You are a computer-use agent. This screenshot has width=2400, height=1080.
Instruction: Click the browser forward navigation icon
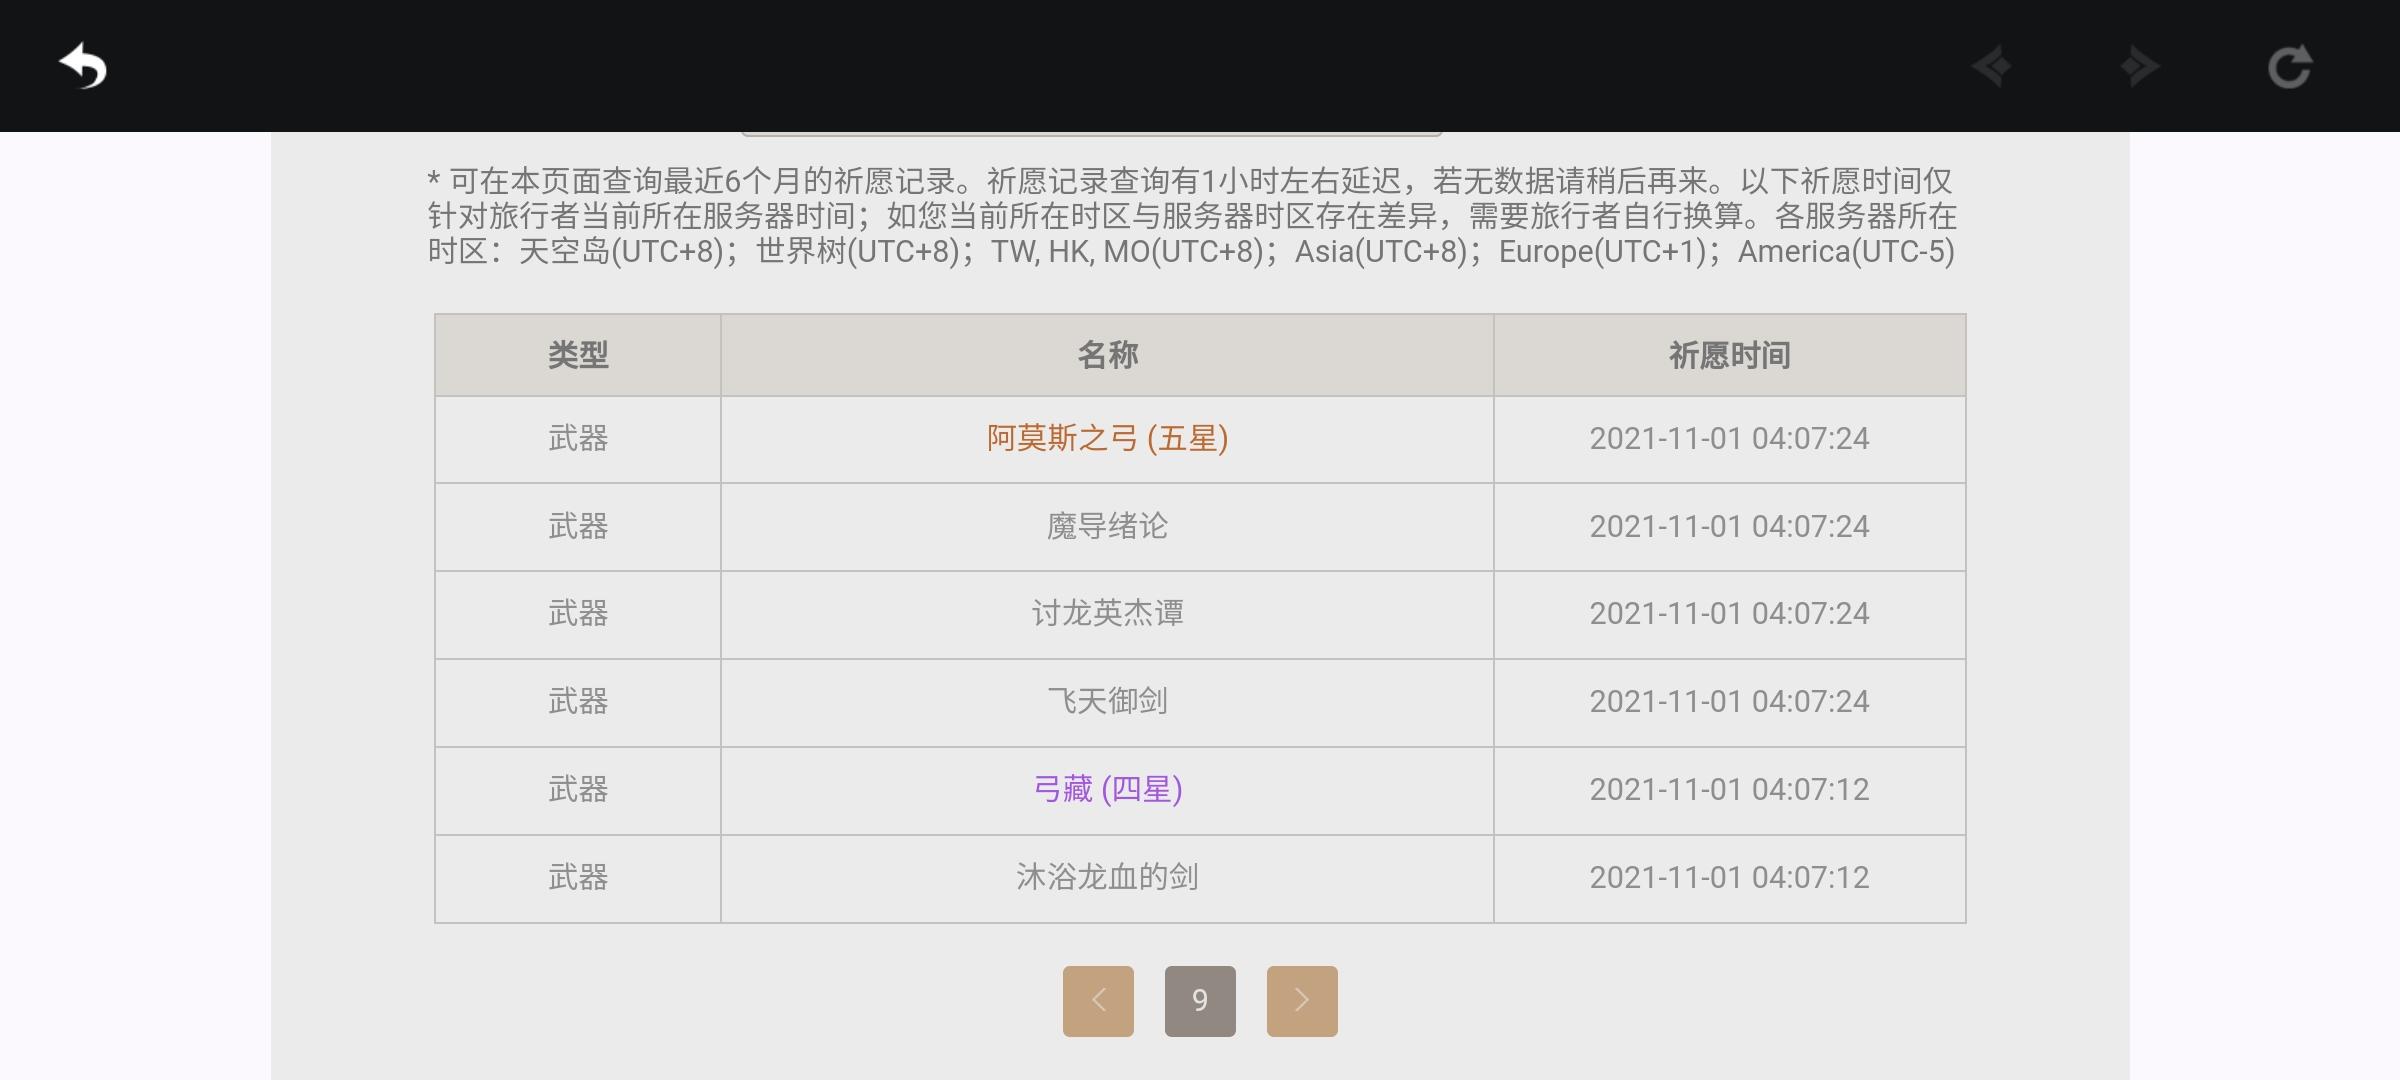coord(2139,67)
